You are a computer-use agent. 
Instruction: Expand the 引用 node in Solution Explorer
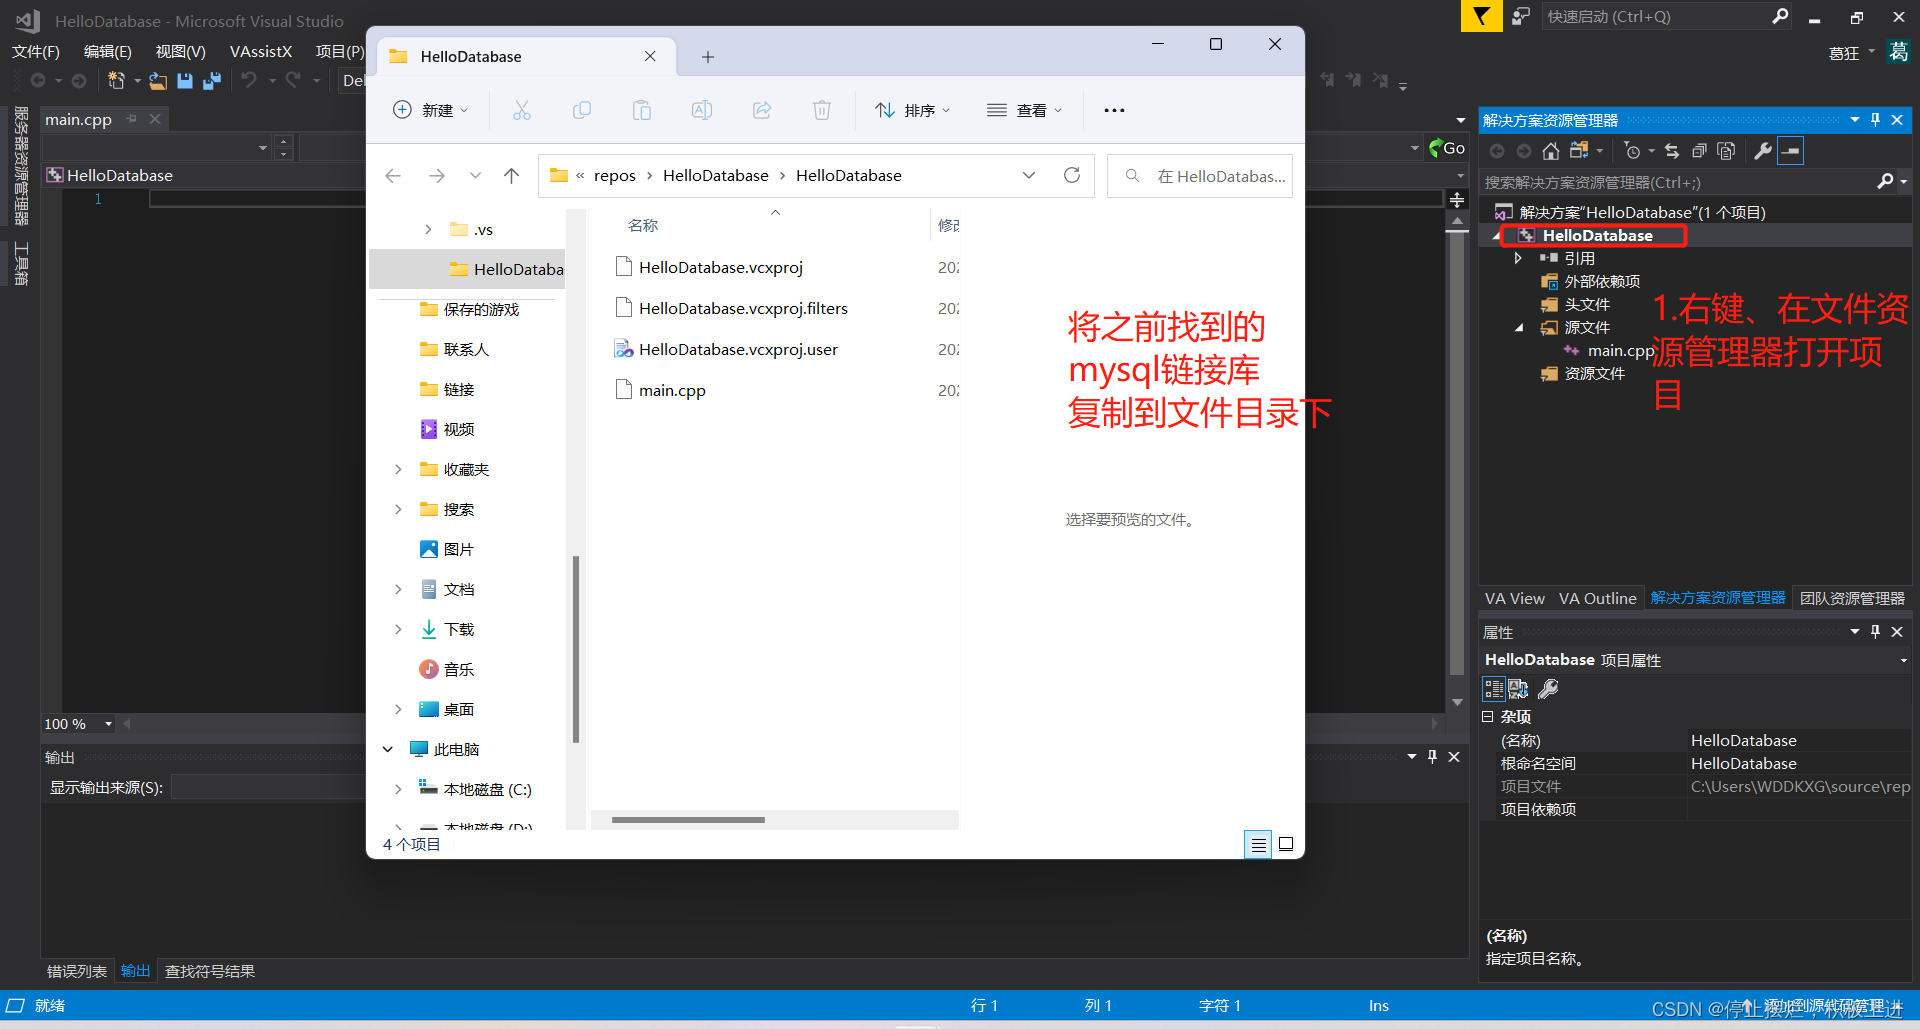(1518, 258)
